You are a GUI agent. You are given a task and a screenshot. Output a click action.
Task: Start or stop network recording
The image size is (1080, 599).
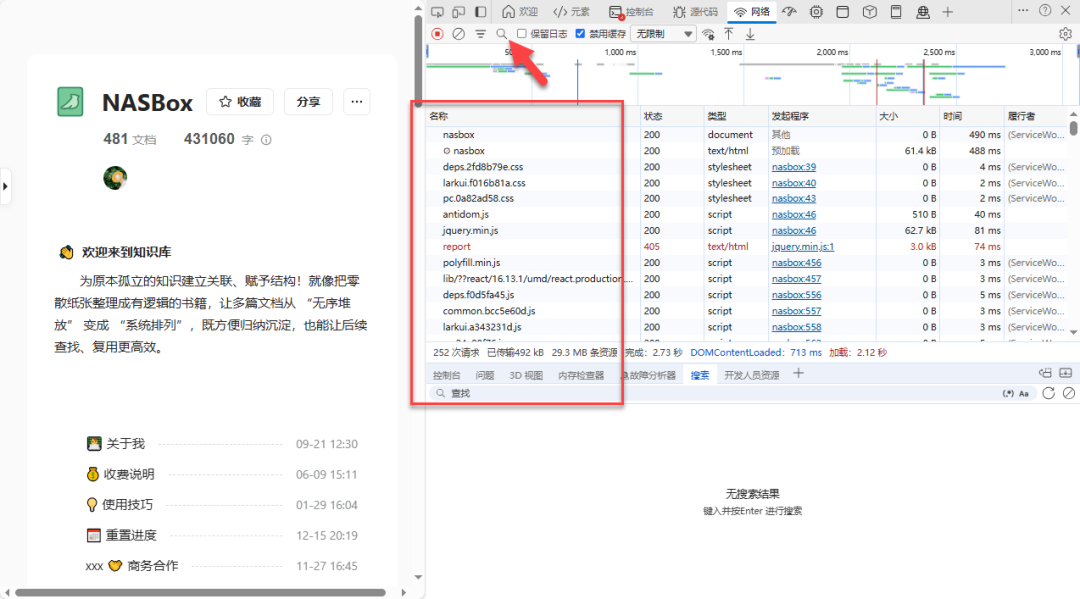pos(437,33)
